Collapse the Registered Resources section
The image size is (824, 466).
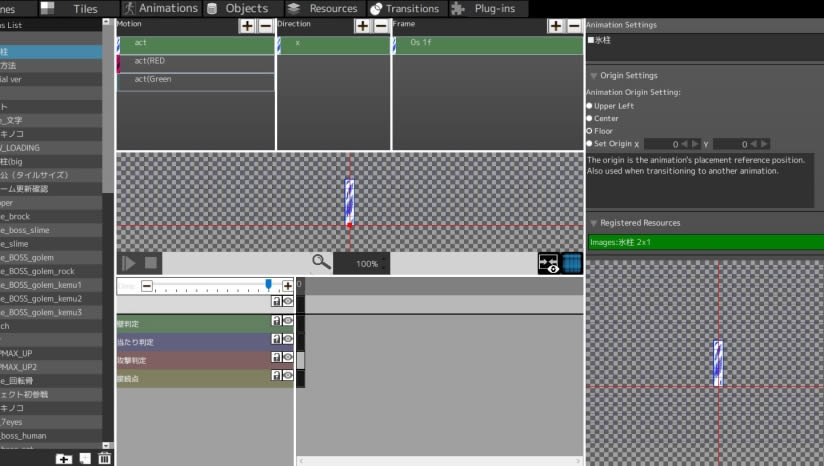594,223
